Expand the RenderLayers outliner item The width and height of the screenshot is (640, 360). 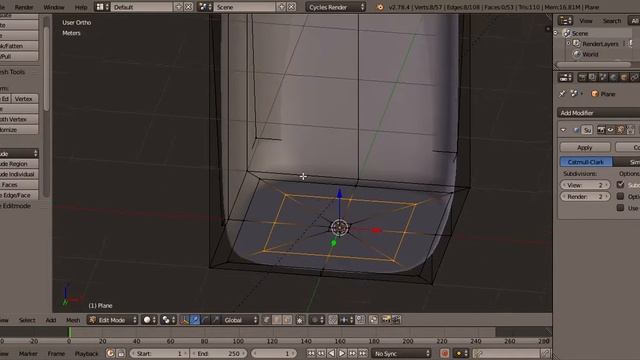pos(569,43)
